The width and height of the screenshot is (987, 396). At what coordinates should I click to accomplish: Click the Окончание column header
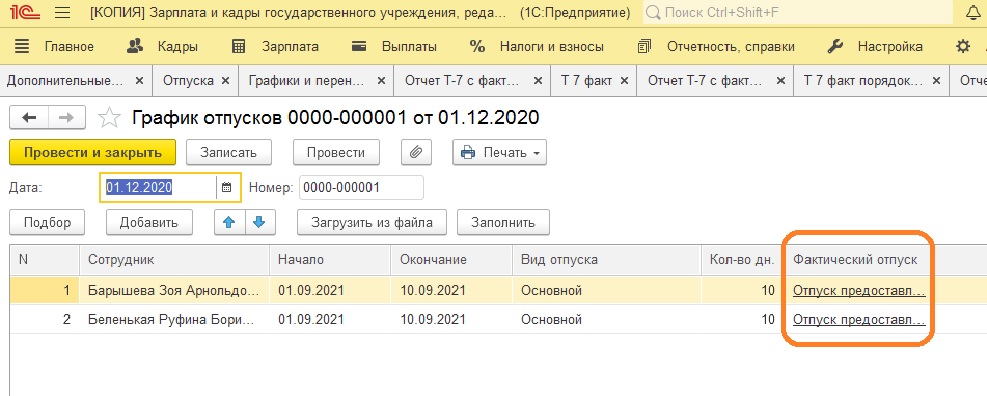[452, 259]
